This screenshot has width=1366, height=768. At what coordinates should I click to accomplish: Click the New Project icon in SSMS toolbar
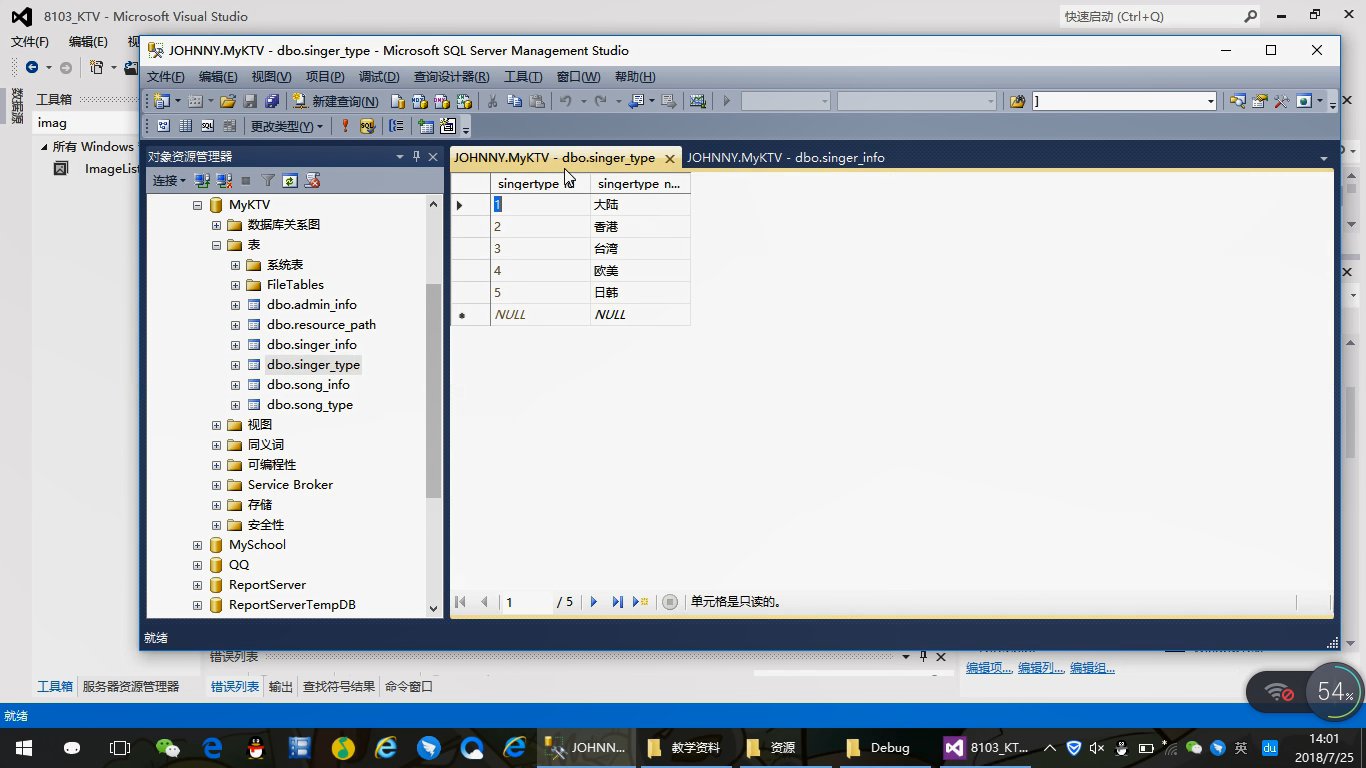tap(162, 101)
